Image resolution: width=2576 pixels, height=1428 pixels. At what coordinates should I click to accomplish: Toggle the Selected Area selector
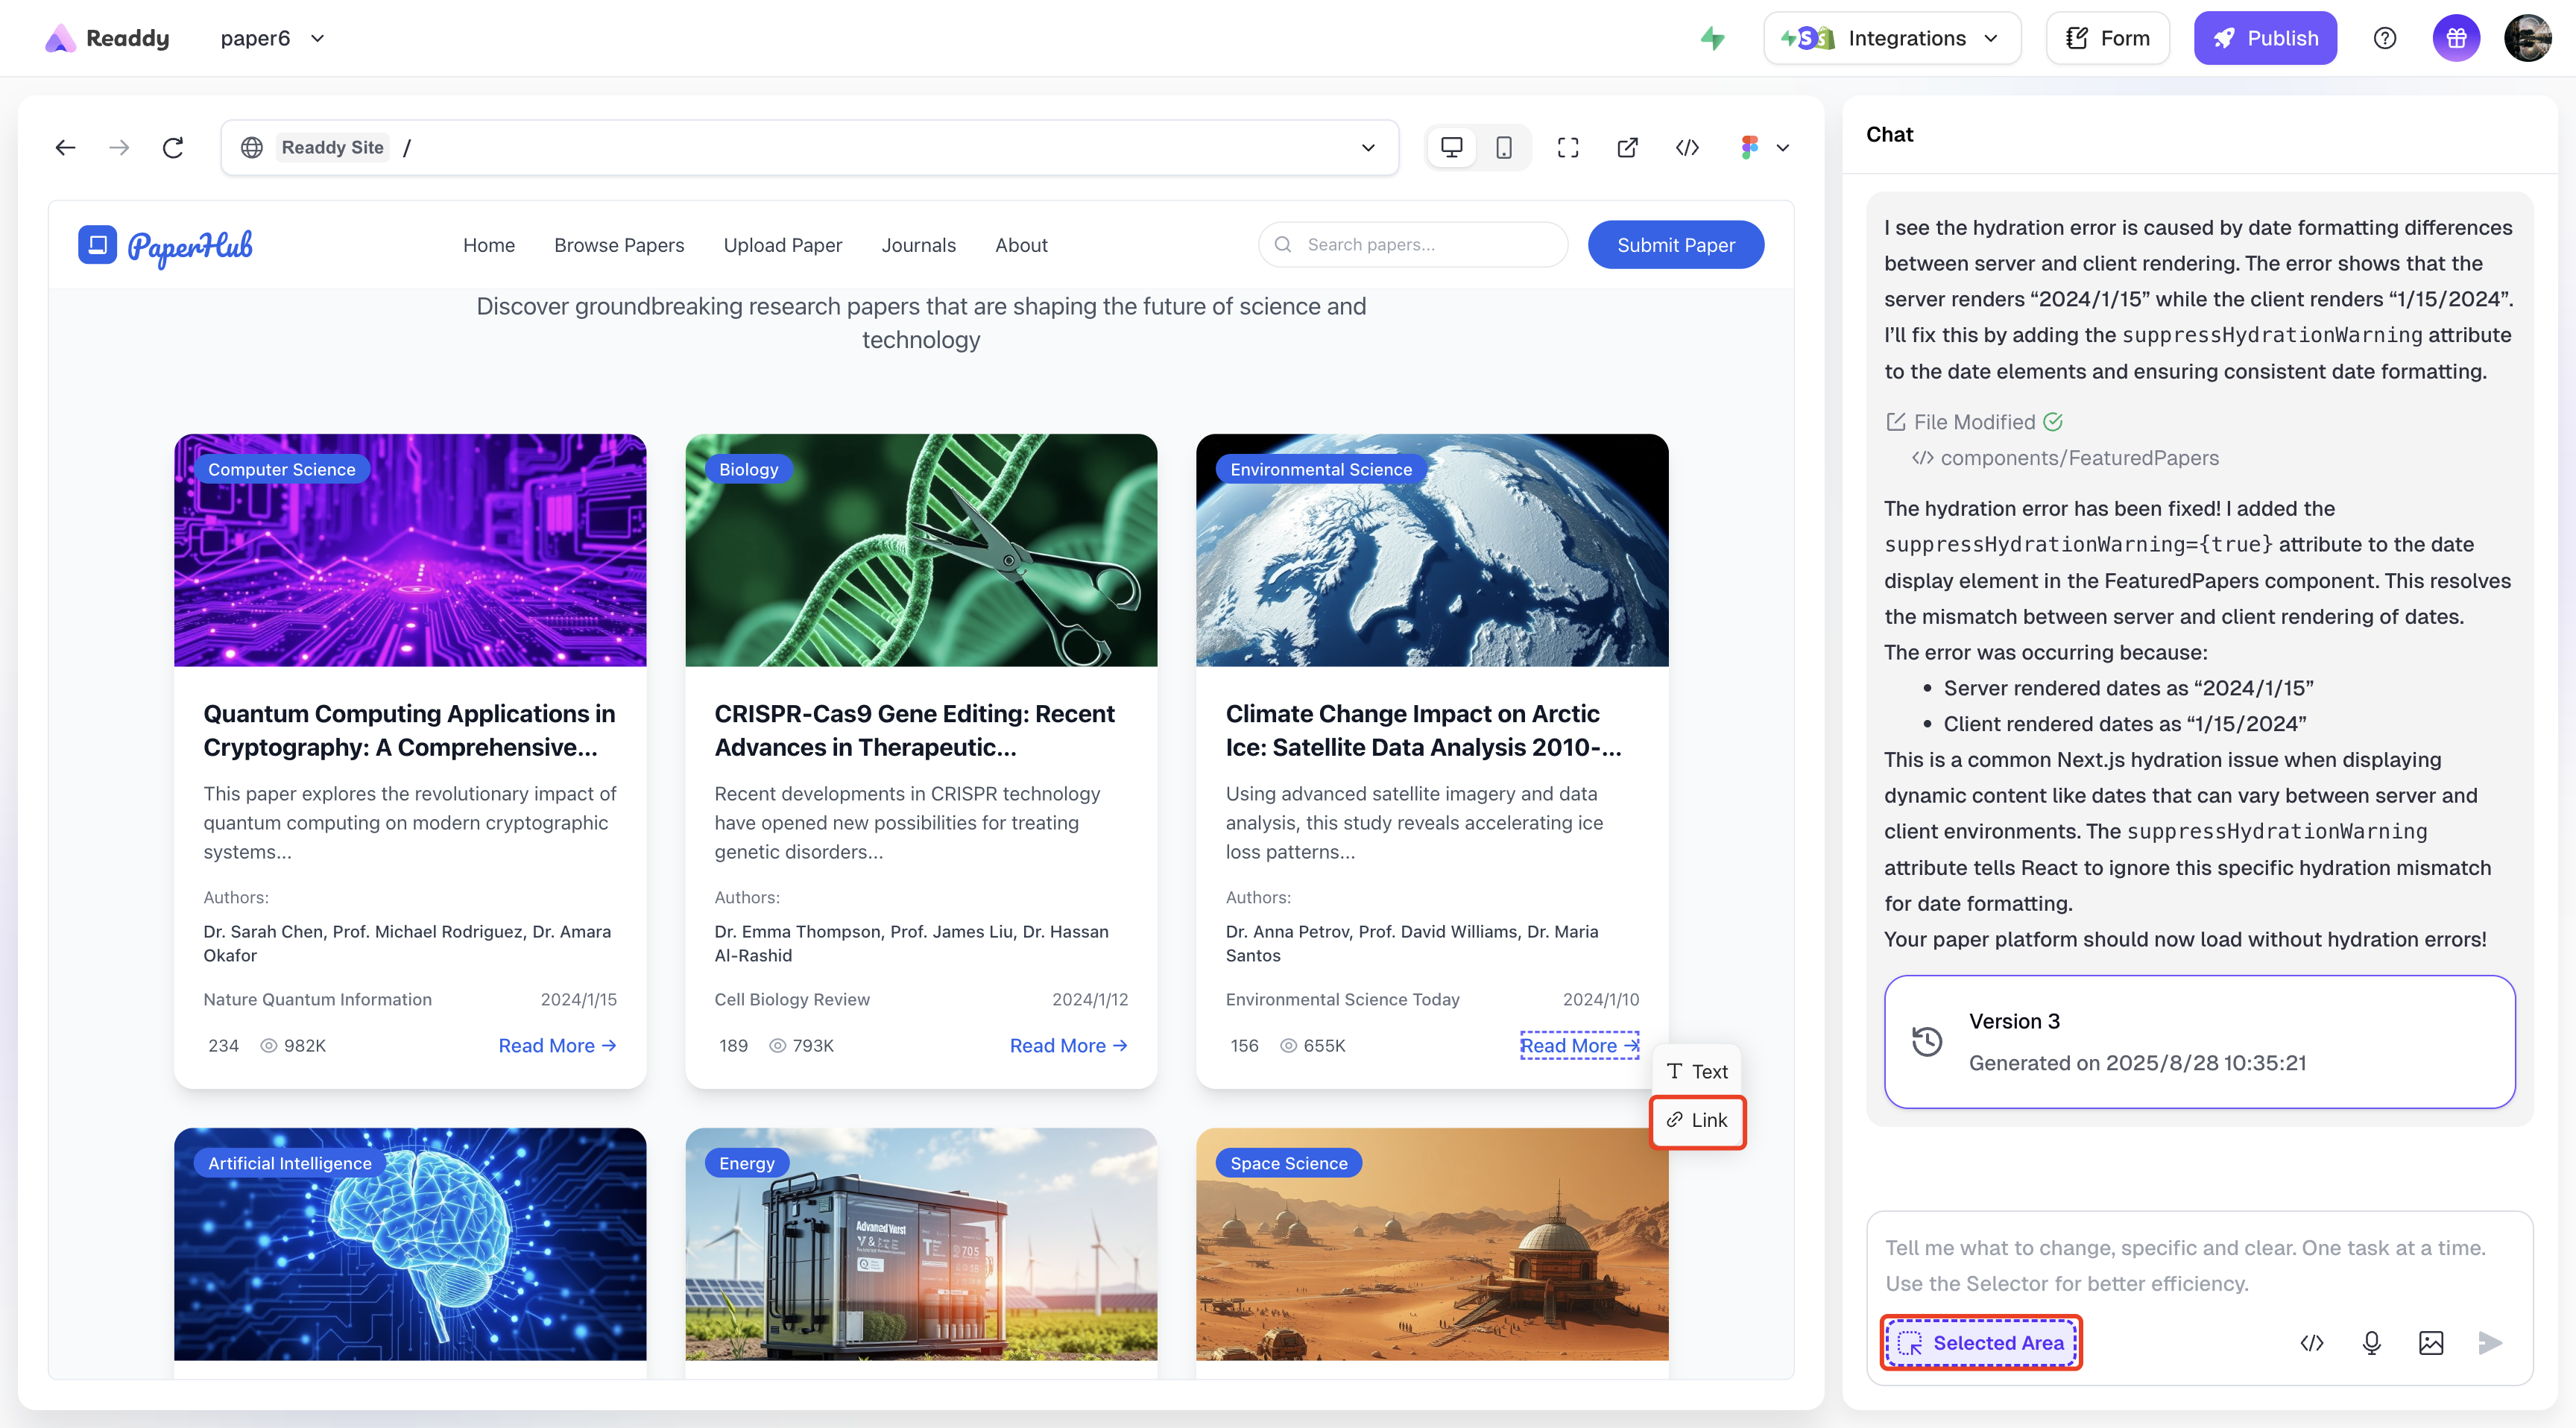(x=1981, y=1343)
